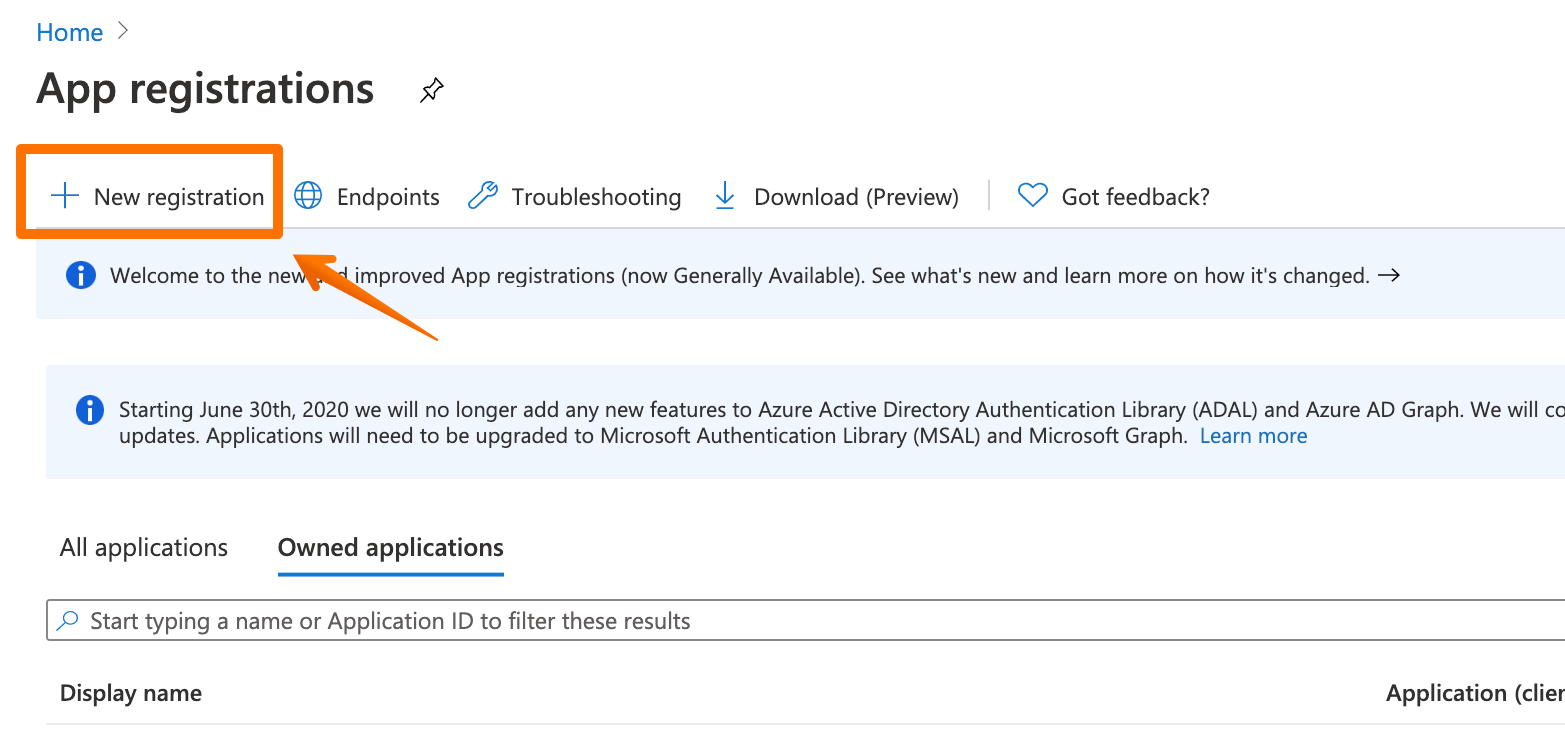Click the globe icon for Endpoints

(x=308, y=196)
